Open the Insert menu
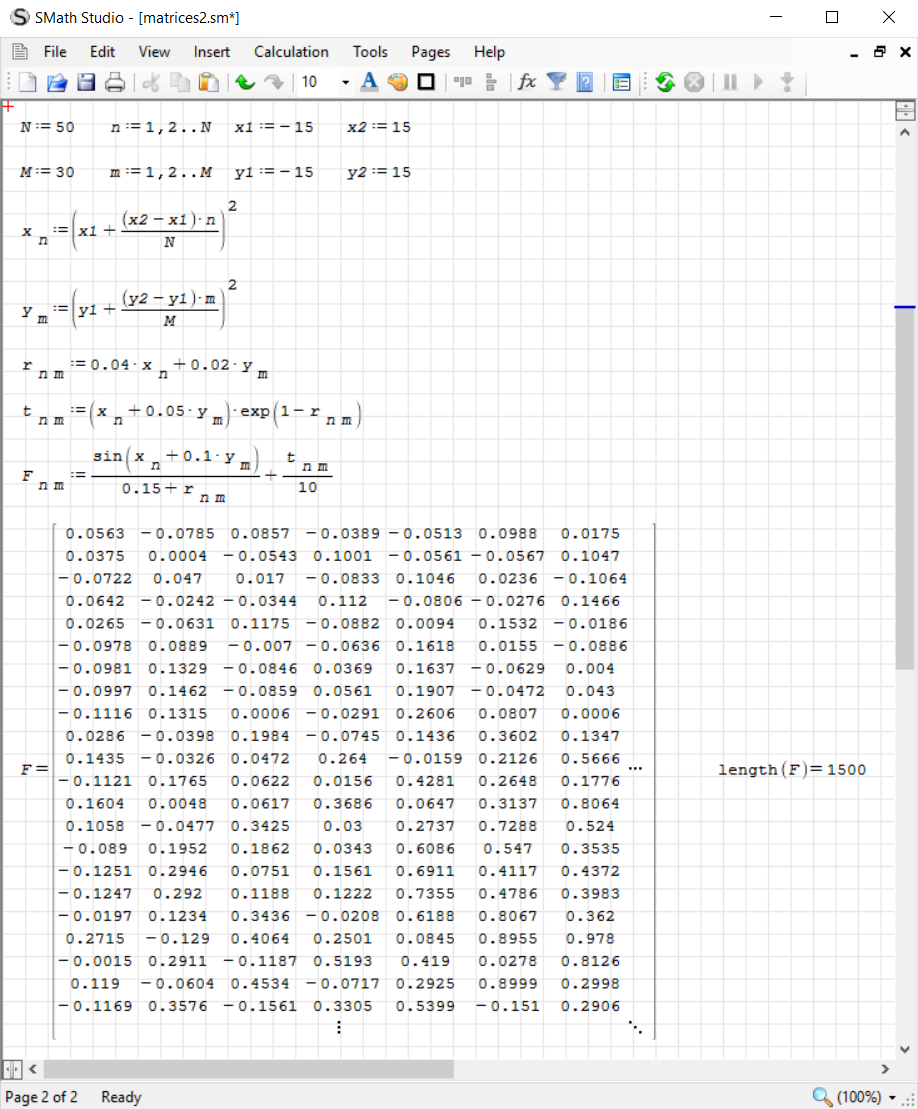 pyautogui.click(x=211, y=52)
